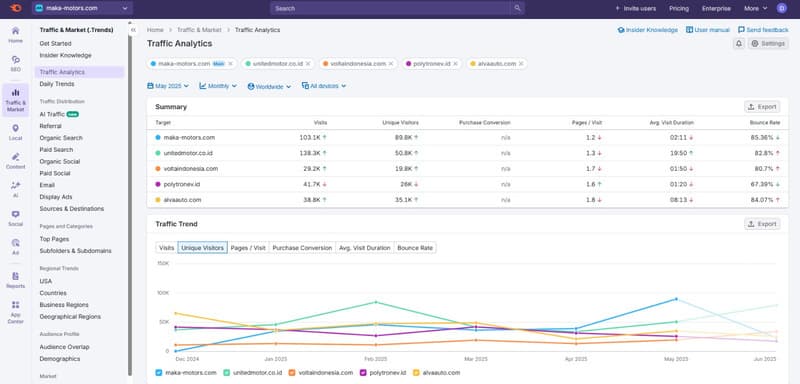
Task: Remove maka-motors.com domain chip
Action: (230, 64)
